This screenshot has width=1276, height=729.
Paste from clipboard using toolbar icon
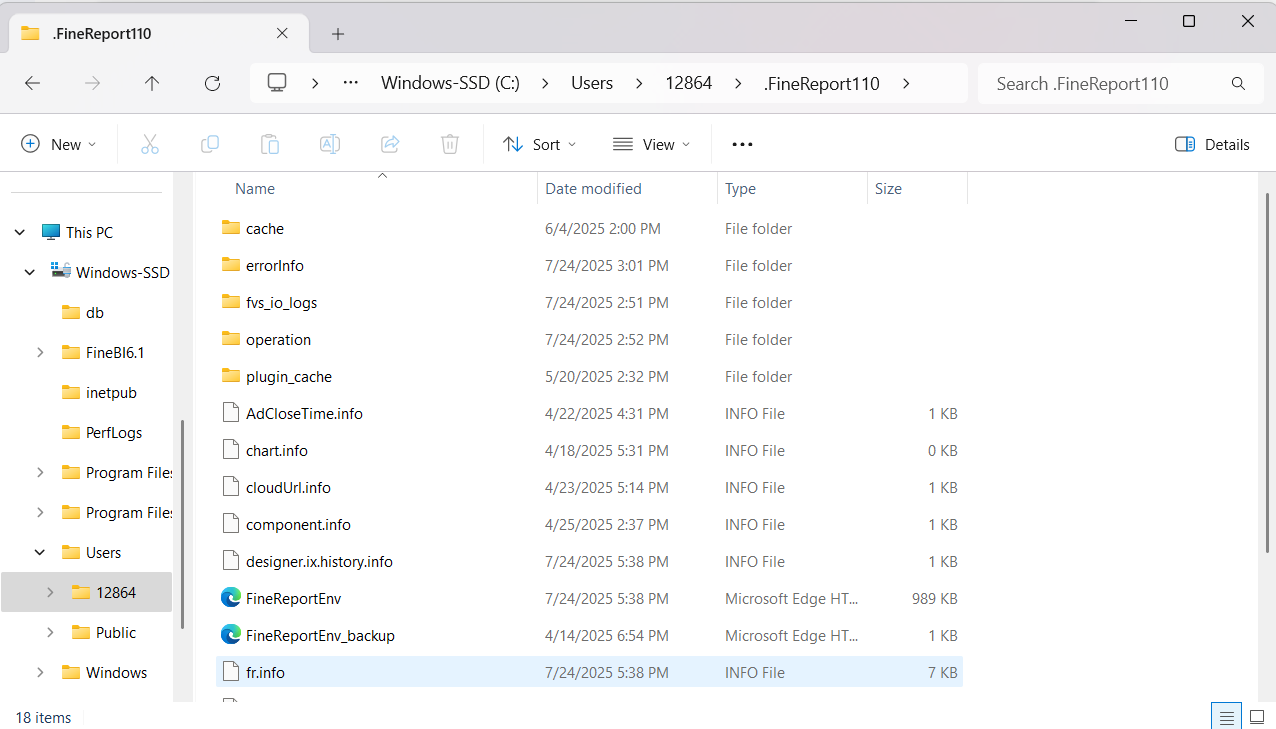(270, 144)
